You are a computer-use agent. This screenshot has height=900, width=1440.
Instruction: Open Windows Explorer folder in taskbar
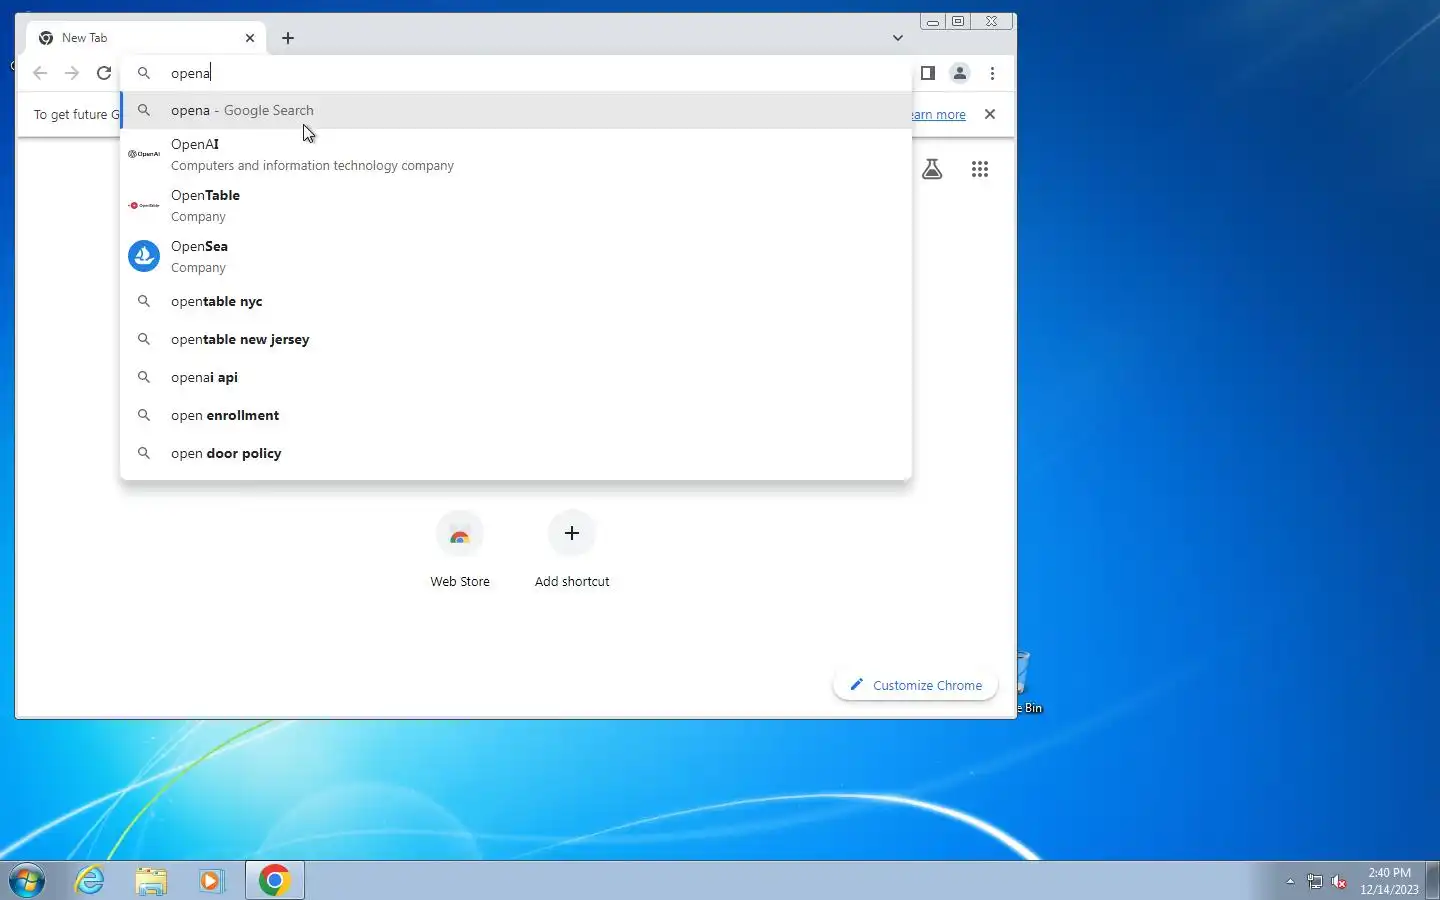(x=151, y=881)
